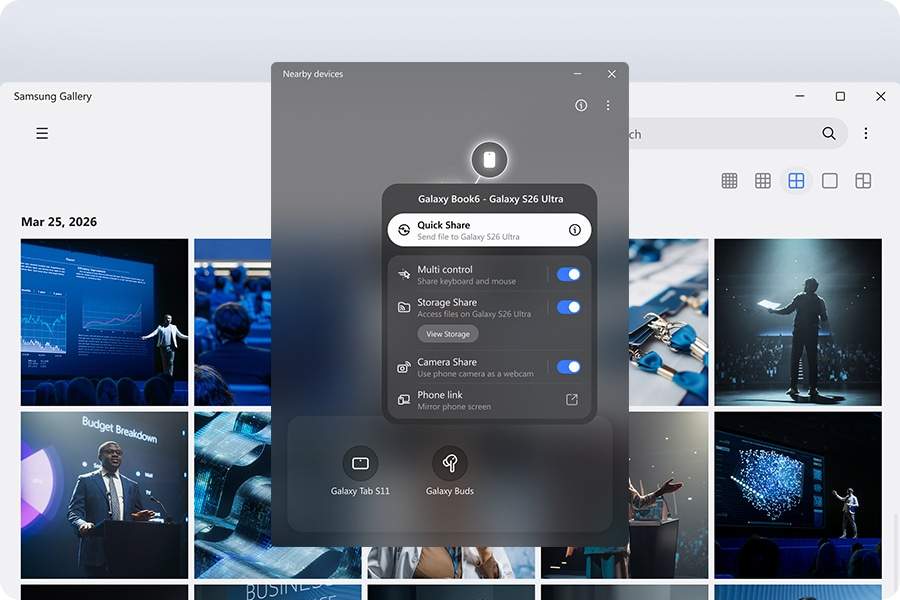
Task: Open Phone link Mirror phone screen
Action: pyautogui.click(x=489, y=400)
